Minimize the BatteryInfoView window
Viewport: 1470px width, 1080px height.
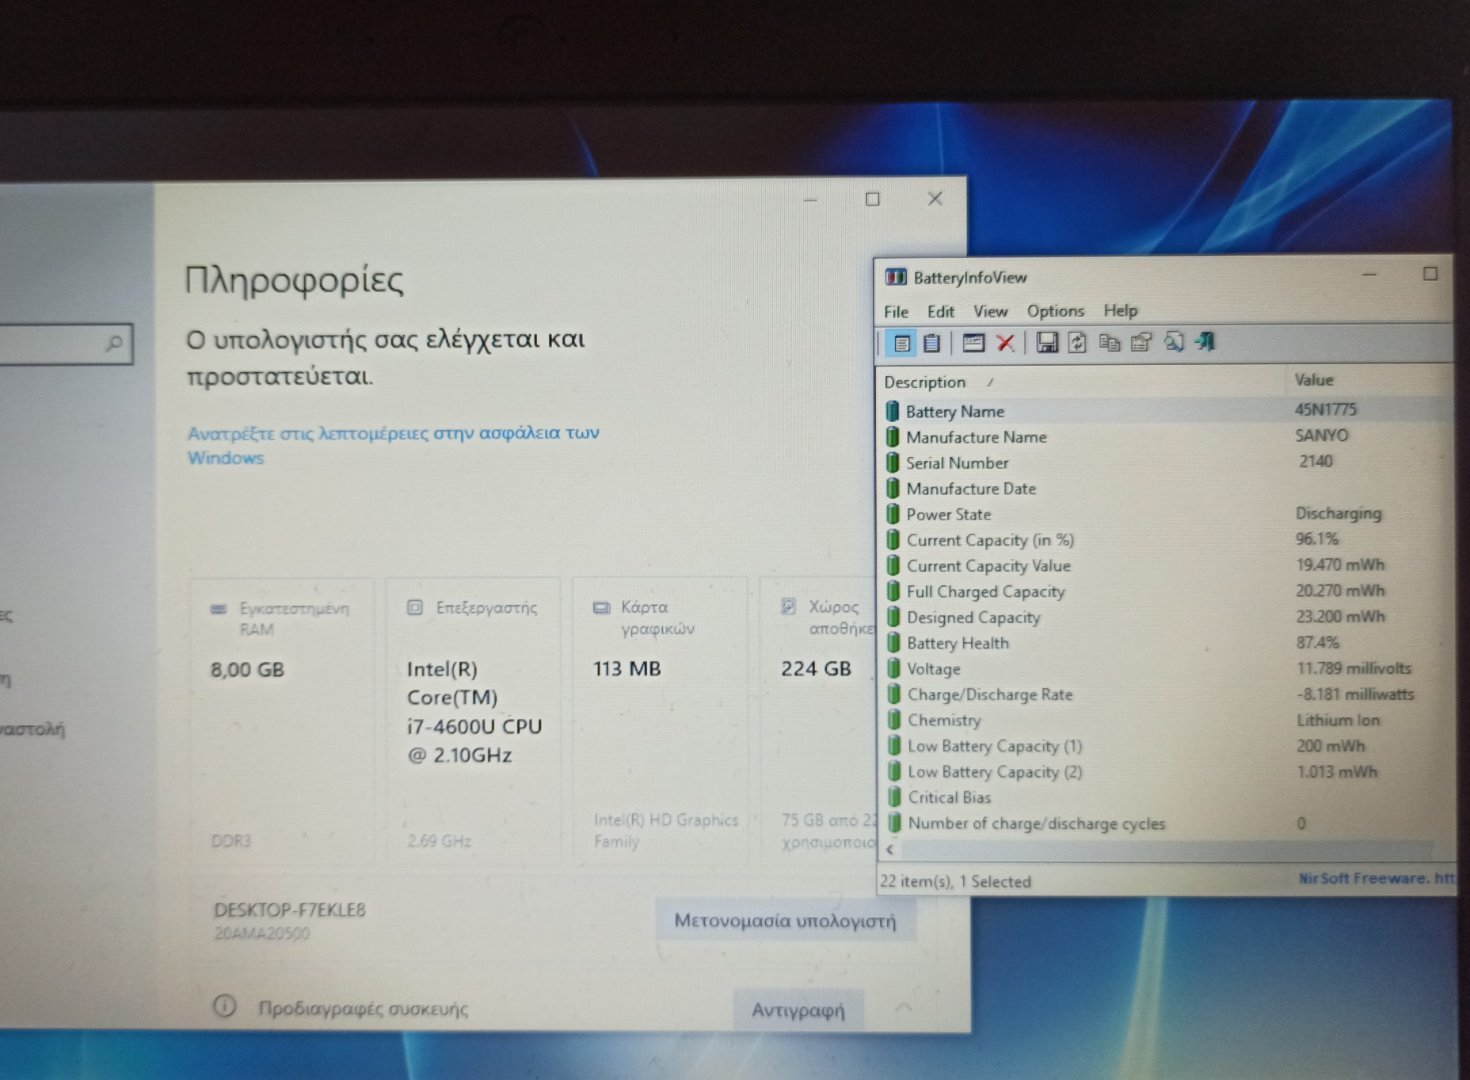(x=1369, y=274)
